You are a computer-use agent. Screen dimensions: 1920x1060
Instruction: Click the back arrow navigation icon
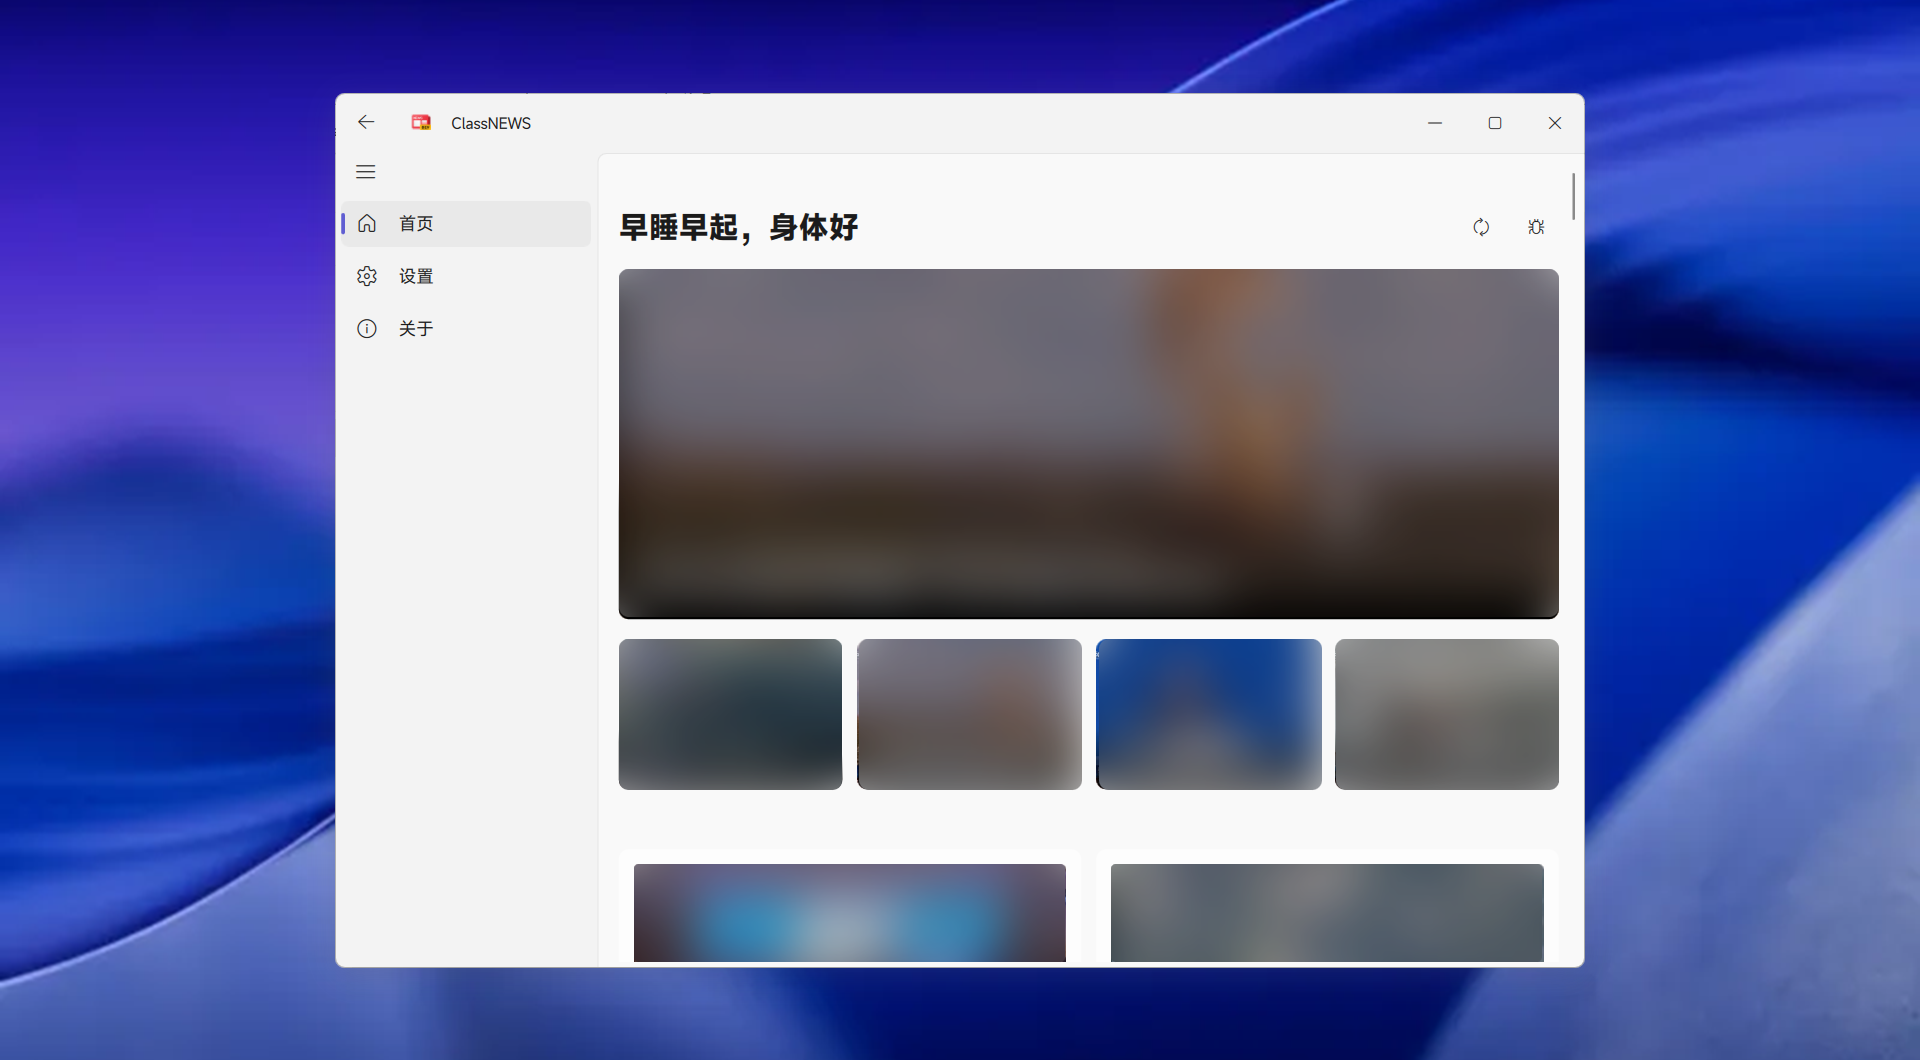coord(366,122)
